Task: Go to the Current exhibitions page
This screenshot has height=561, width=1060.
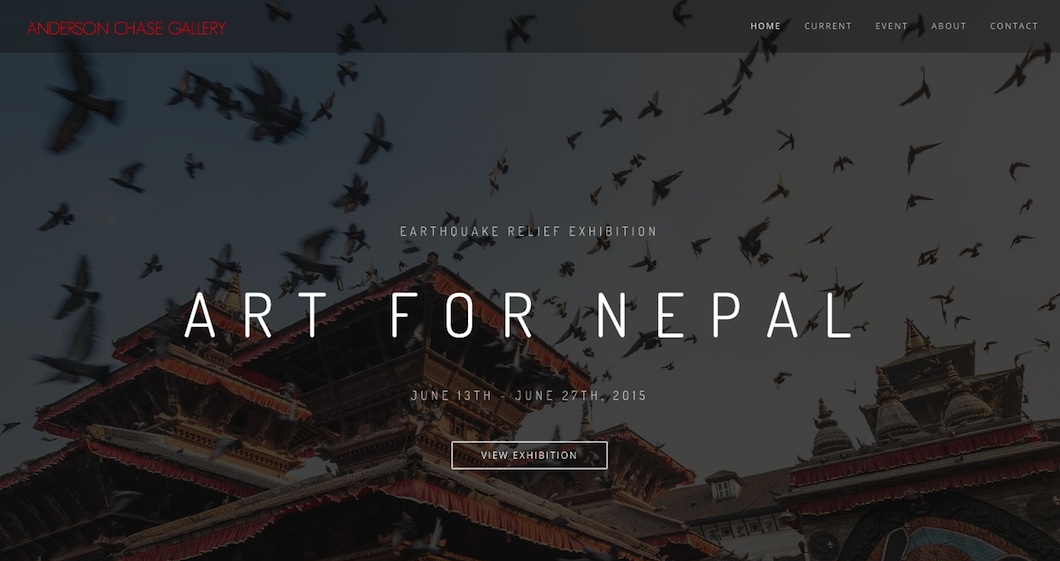Action: click(x=828, y=26)
